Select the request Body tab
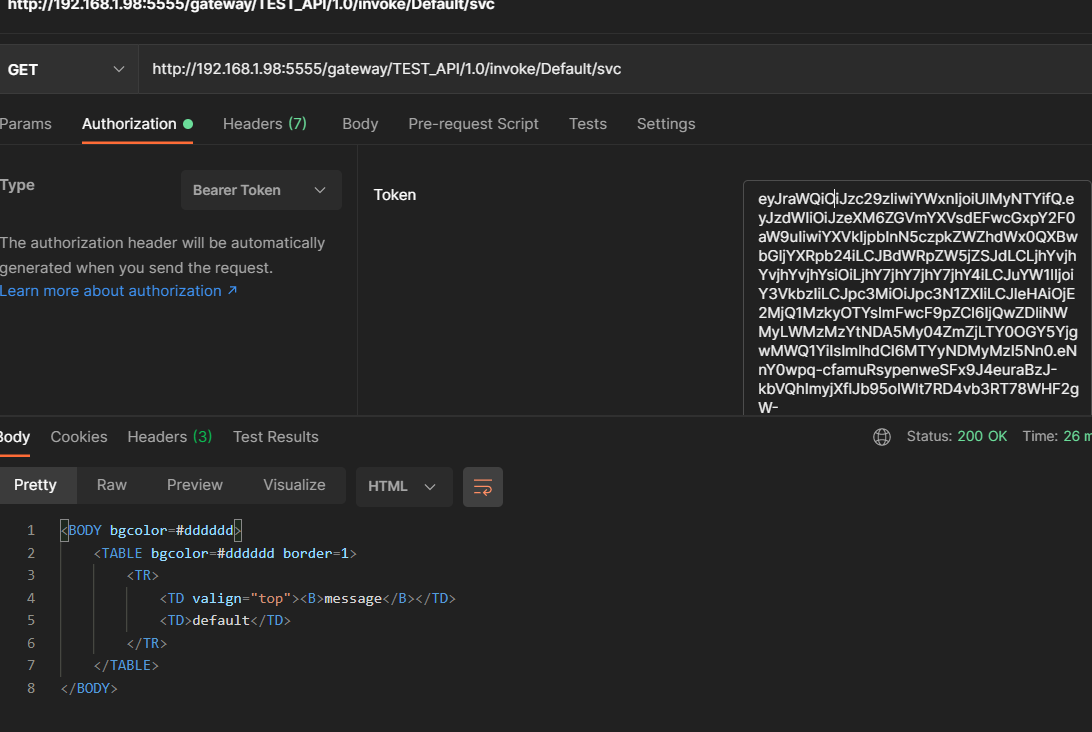The height and width of the screenshot is (732, 1092). point(360,124)
